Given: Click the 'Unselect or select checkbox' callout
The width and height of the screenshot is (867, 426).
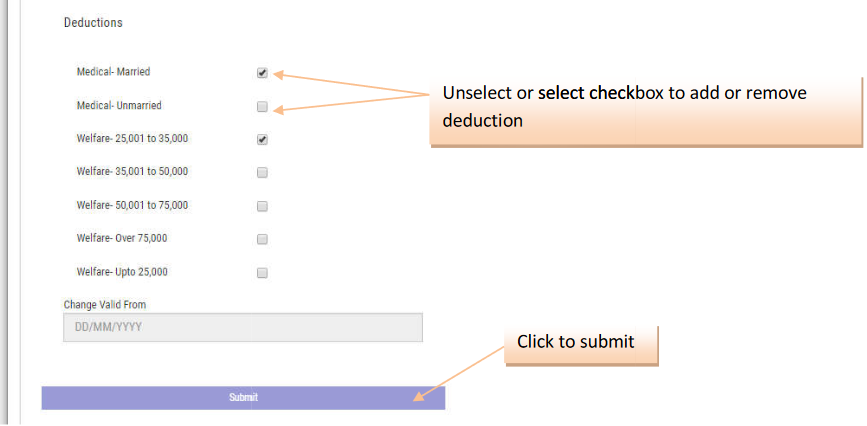Looking at the screenshot, I should pyautogui.click(x=645, y=107).
